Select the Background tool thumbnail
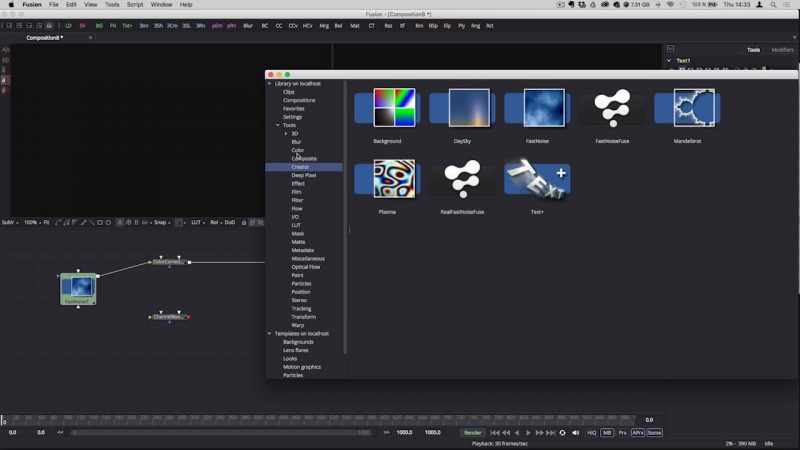The height and width of the screenshot is (450, 800). (x=387, y=108)
